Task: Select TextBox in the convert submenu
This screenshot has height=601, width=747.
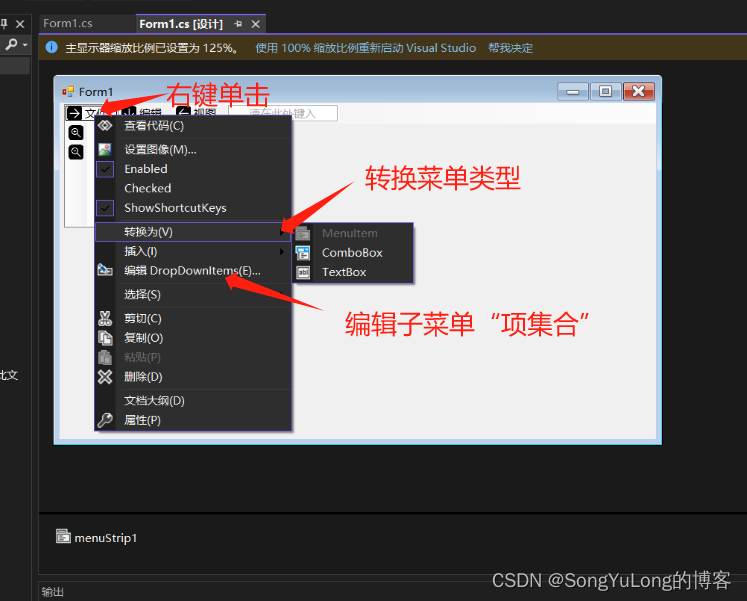Action: 353,272
